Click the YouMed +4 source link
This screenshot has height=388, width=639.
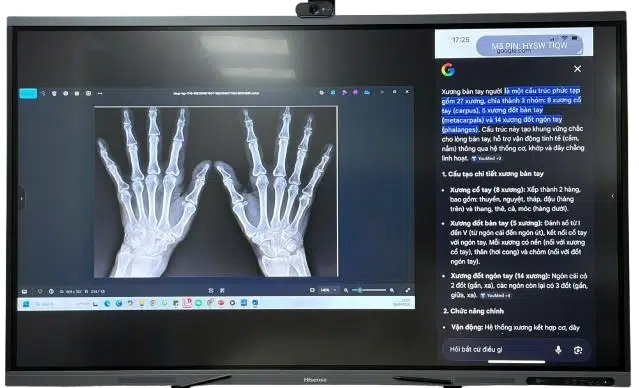(x=496, y=295)
